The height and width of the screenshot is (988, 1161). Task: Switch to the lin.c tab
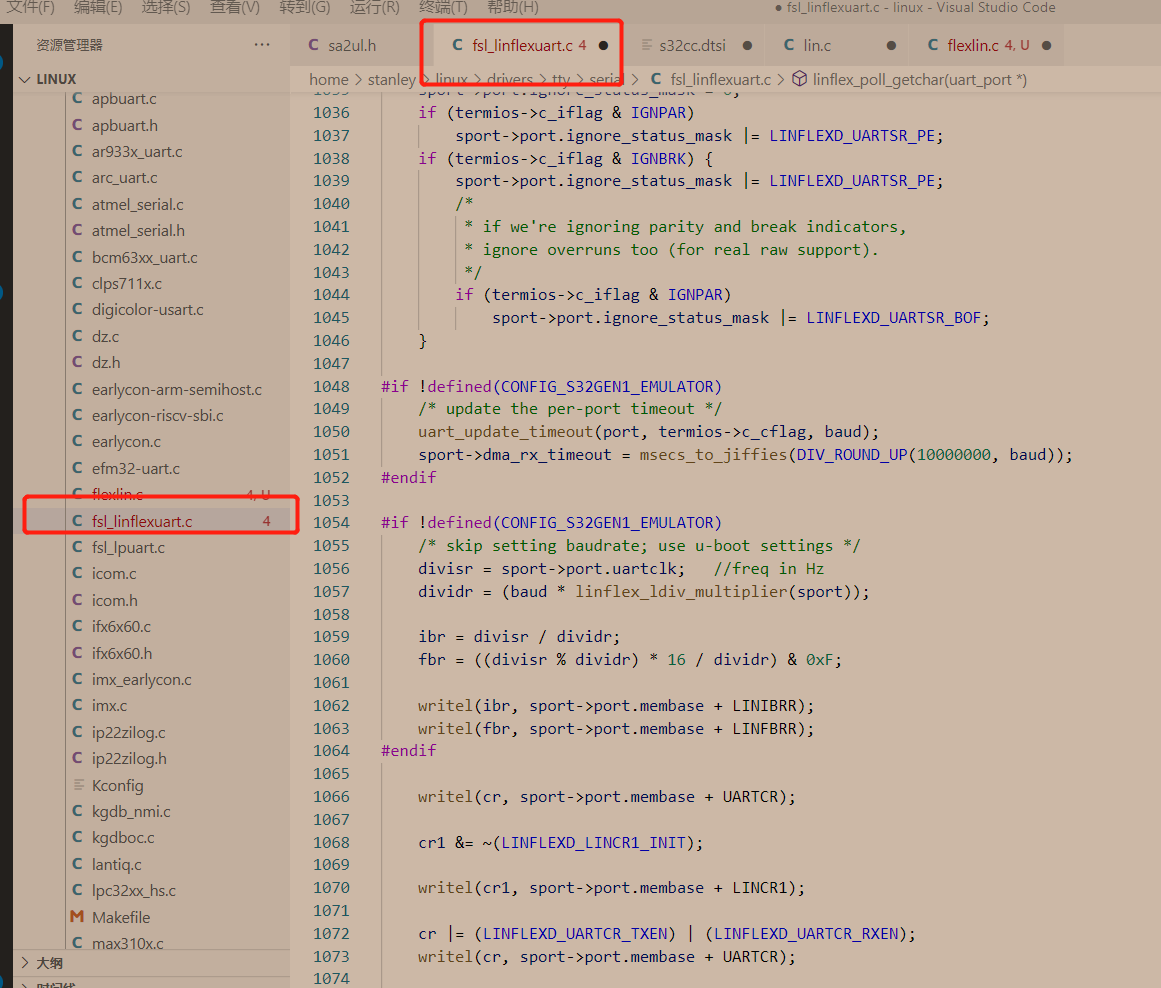tap(818, 45)
